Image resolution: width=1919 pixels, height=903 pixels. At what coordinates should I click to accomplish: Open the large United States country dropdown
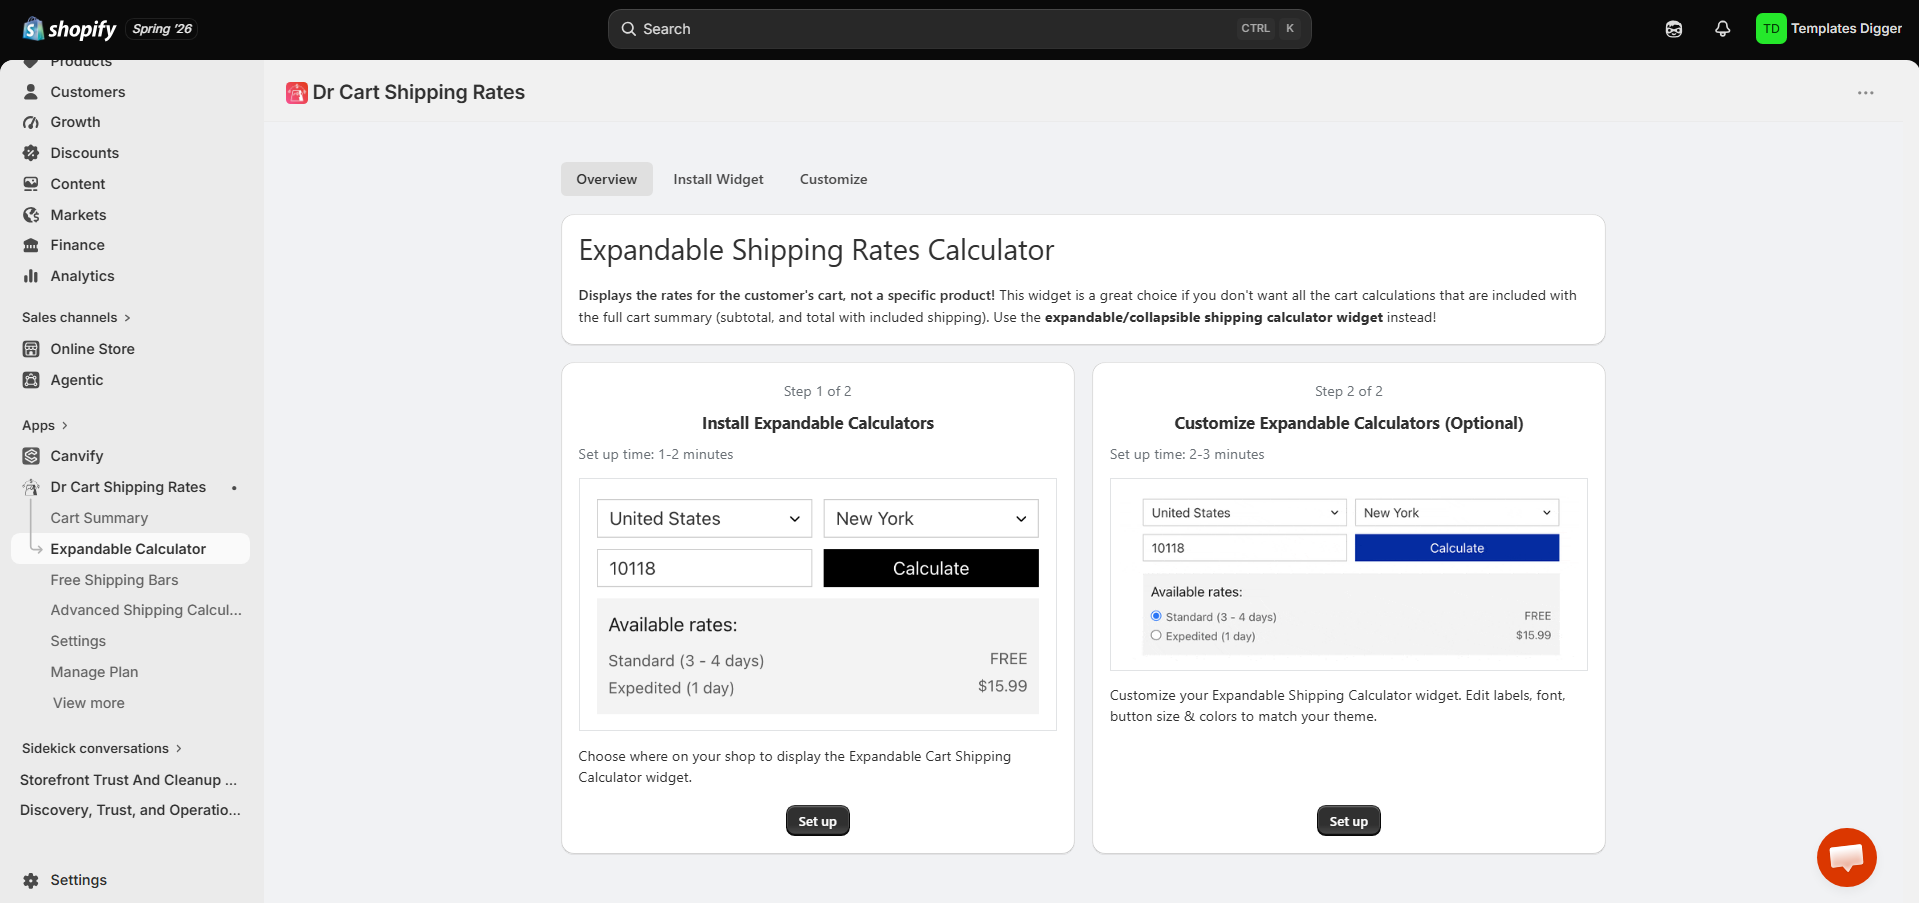(704, 519)
